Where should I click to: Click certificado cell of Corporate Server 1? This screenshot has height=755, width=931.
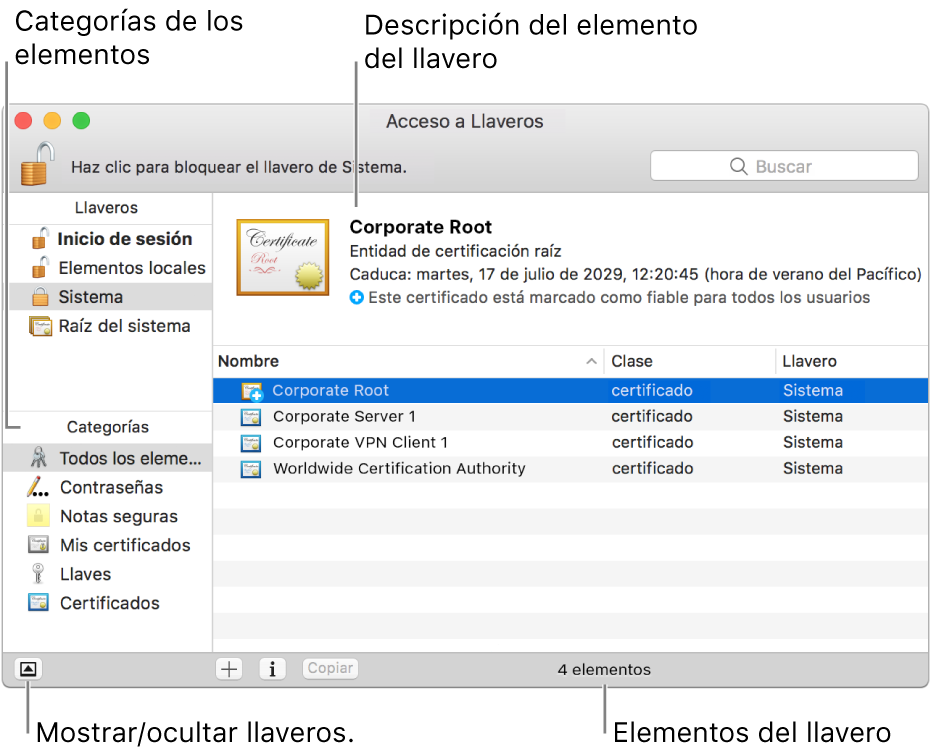[652, 417]
